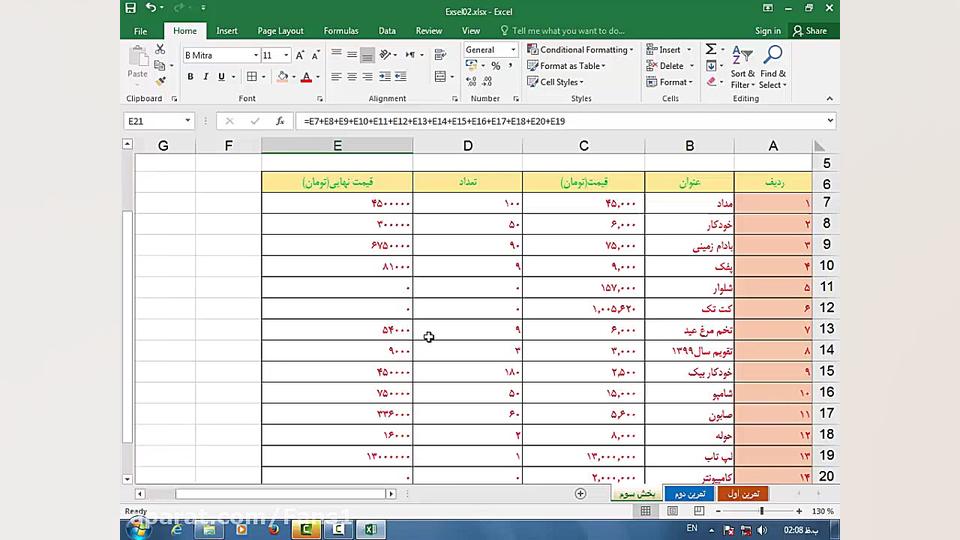Image resolution: width=960 pixels, height=540 pixels.
Task: Click the Save icon in title bar
Action: point(130,8)
